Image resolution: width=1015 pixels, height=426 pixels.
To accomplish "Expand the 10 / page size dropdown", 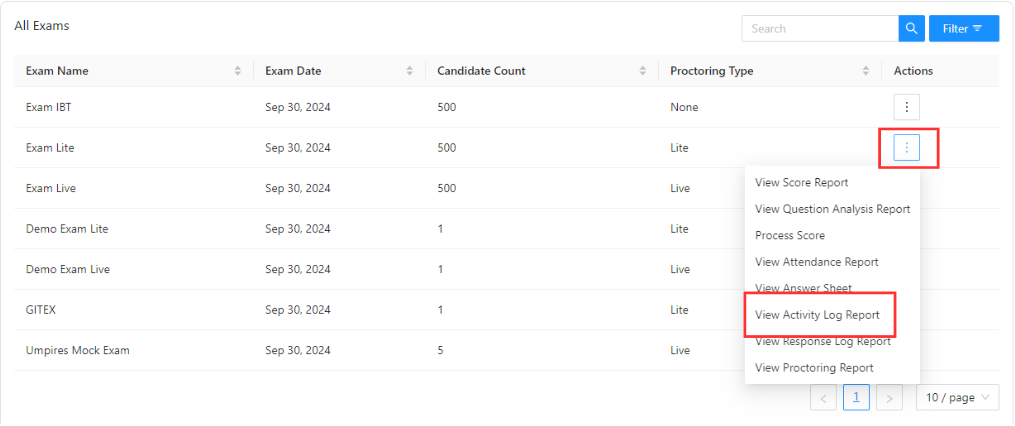I will click(957, 398).
